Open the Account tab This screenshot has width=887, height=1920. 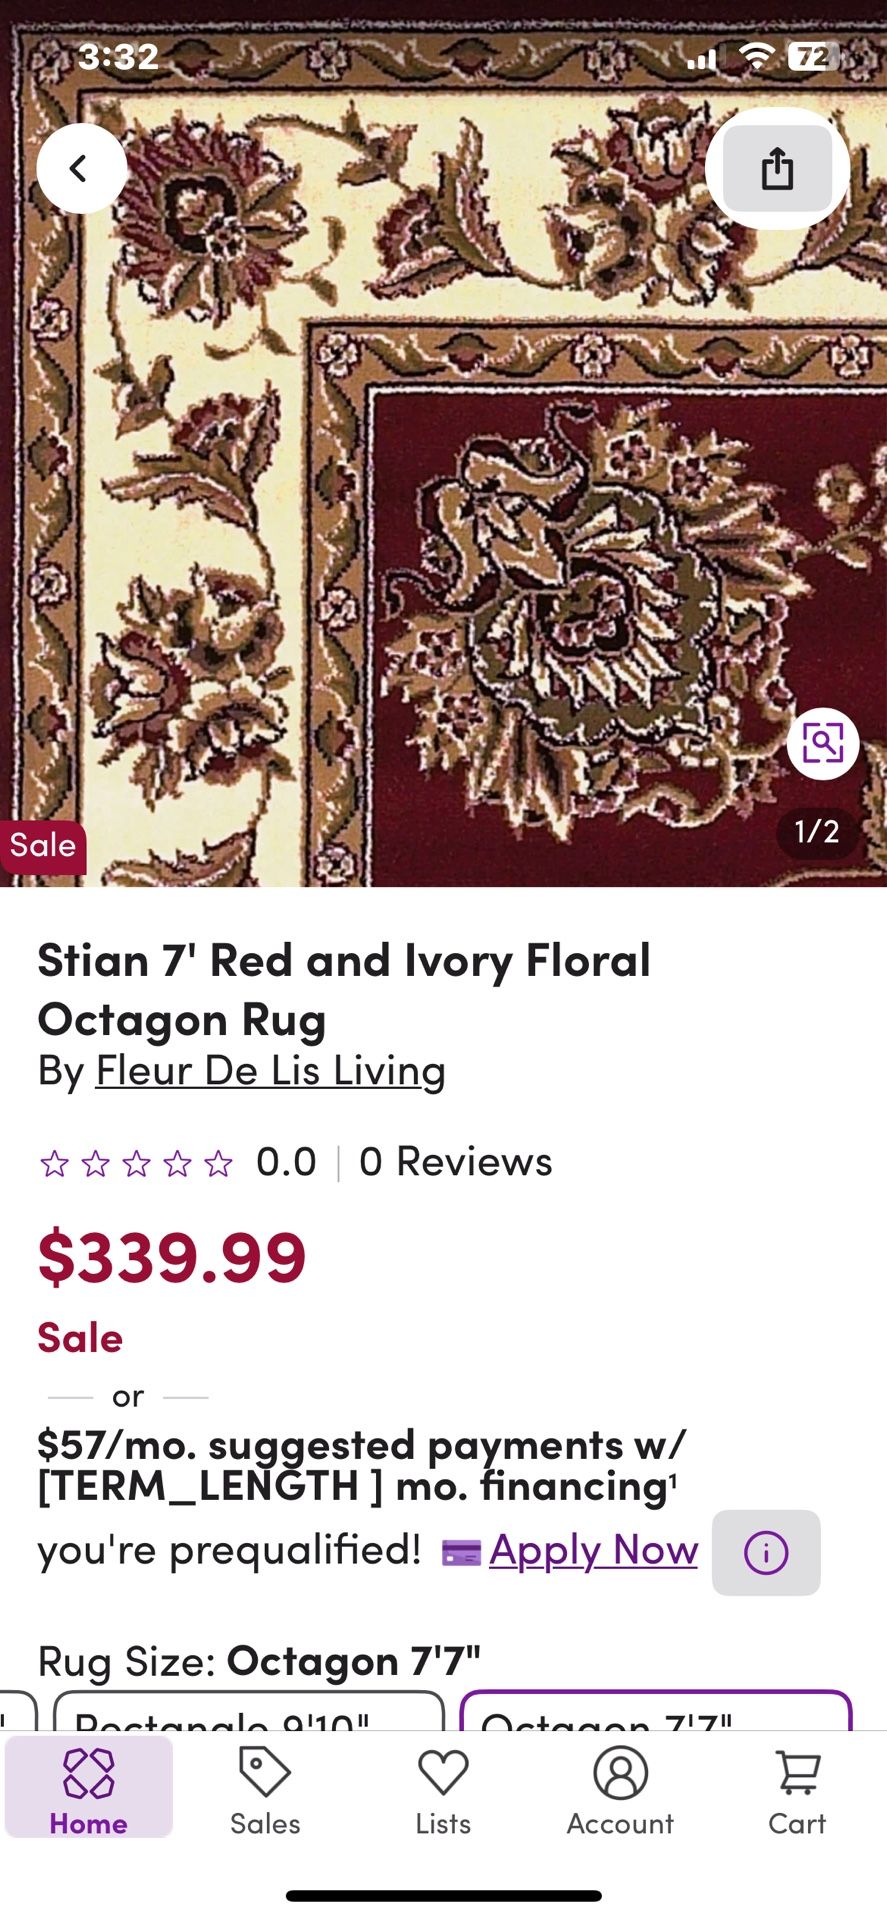[x=620, y=1790]
